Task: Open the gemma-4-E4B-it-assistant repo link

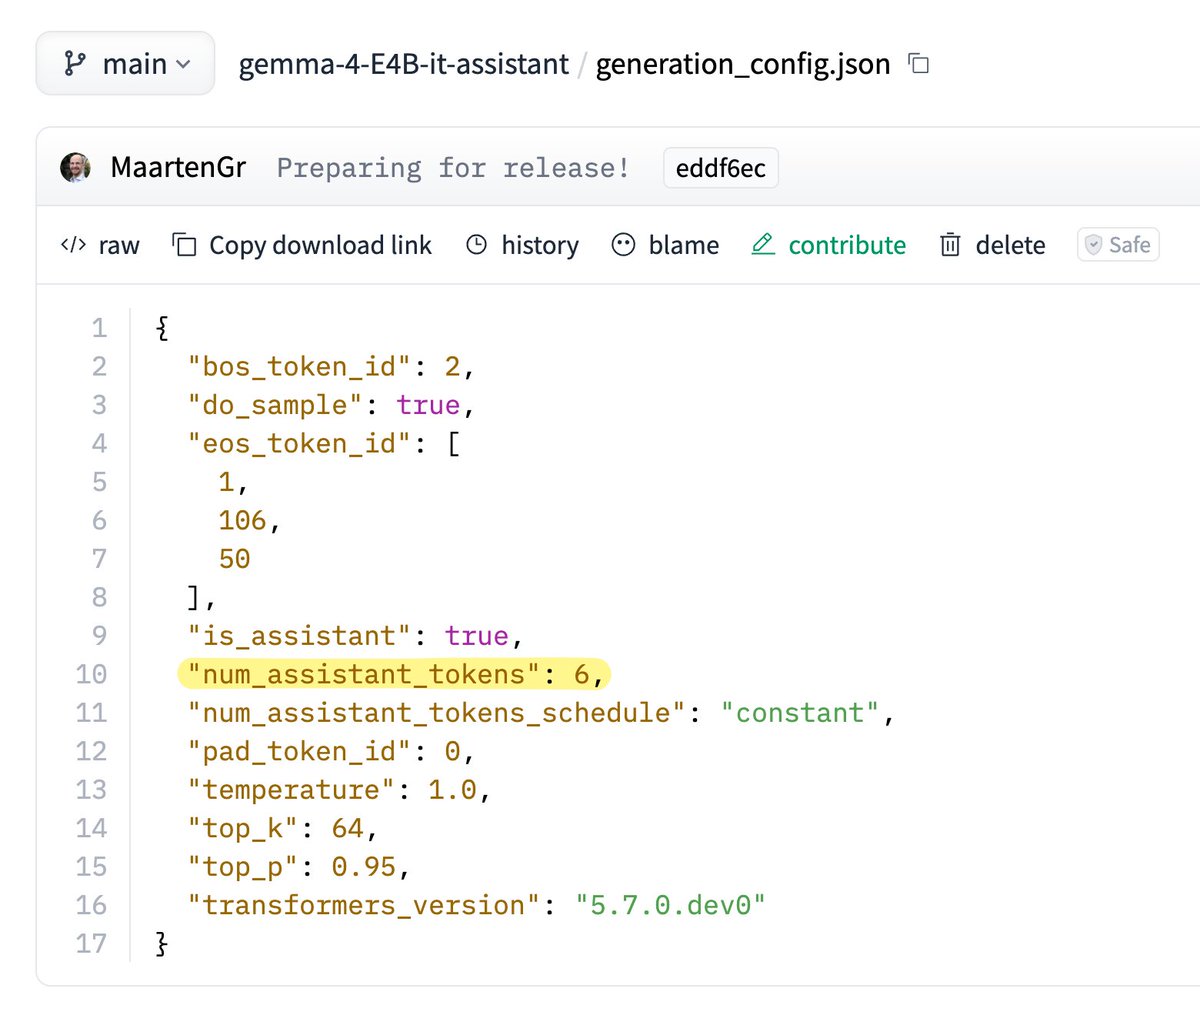Action: point(403,64)
